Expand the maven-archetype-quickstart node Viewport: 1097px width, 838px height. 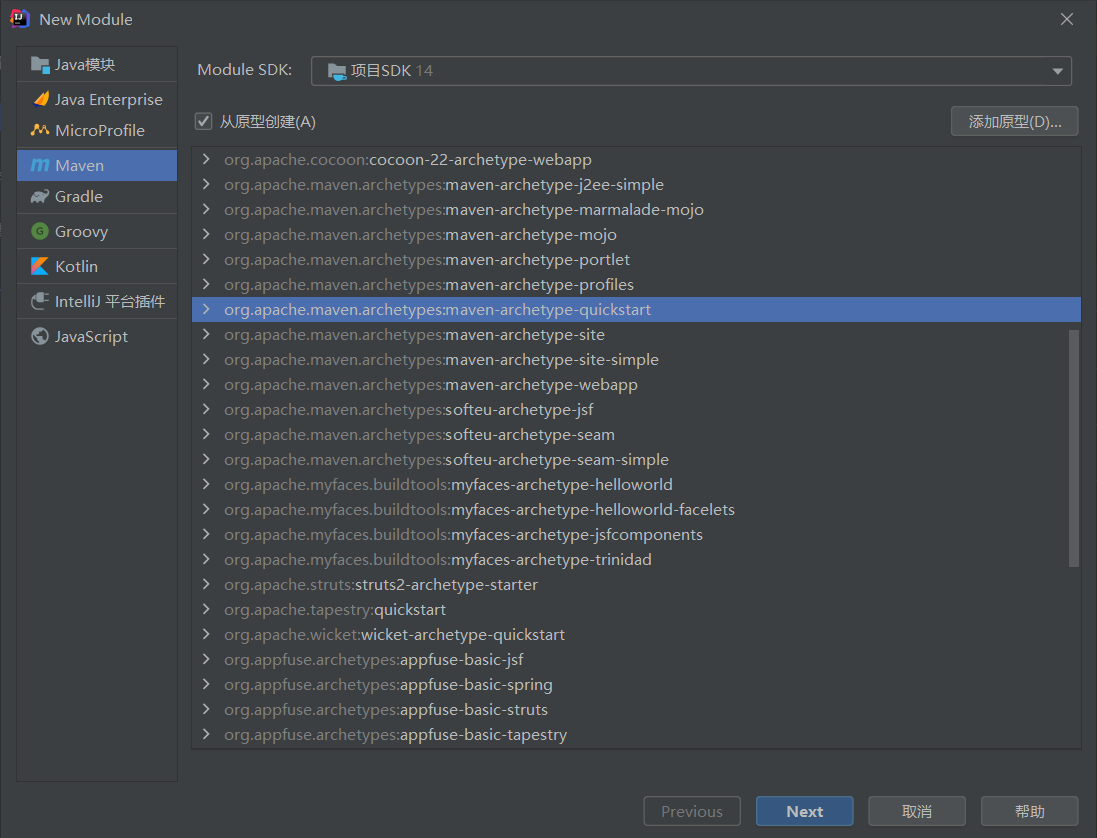pyautogui.click(x=206, y=310)
